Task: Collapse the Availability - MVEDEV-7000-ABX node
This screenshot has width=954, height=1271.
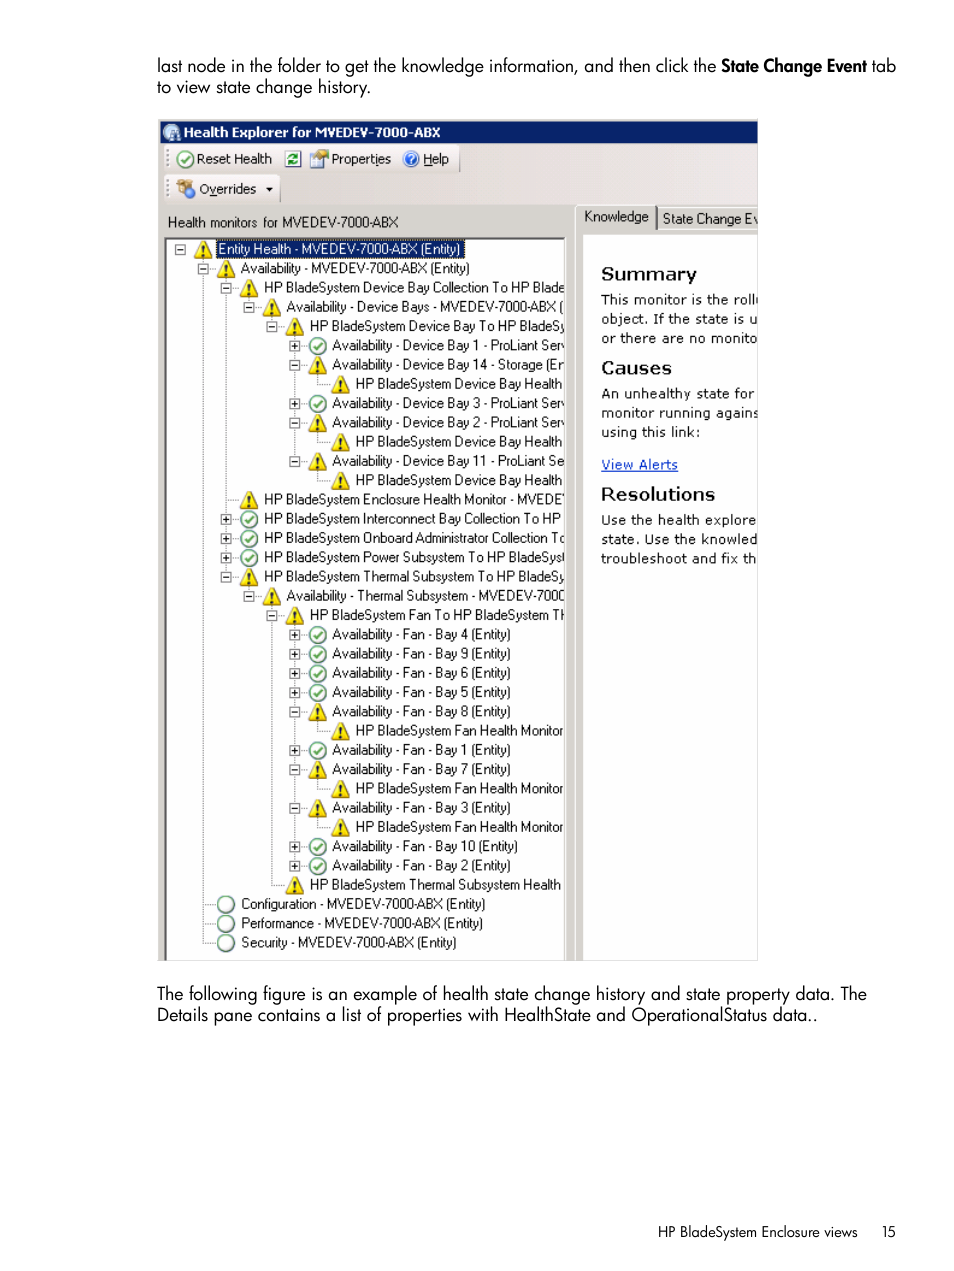Action: (x=203, y=269)
